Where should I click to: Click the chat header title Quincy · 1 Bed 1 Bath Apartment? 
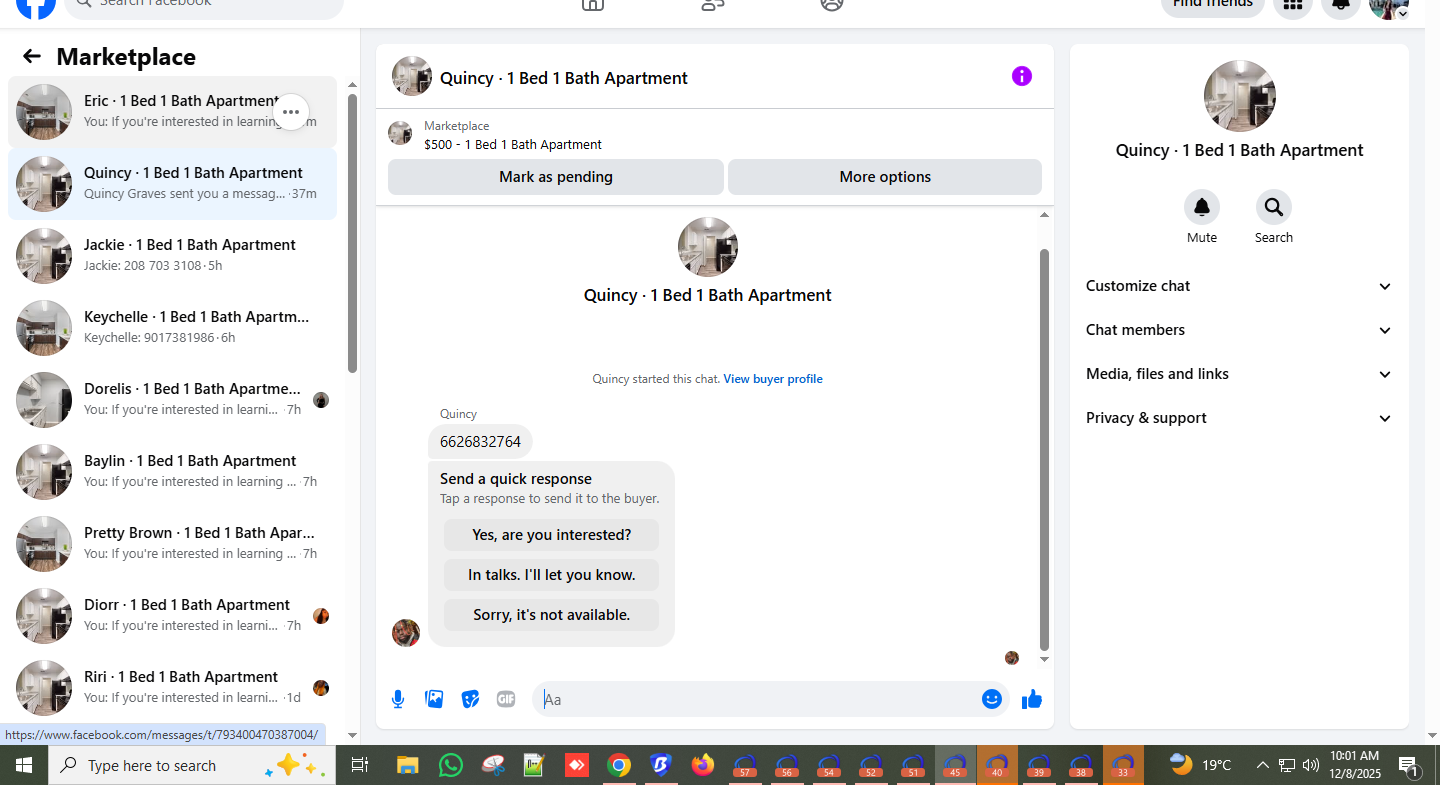tap(564, 78)
